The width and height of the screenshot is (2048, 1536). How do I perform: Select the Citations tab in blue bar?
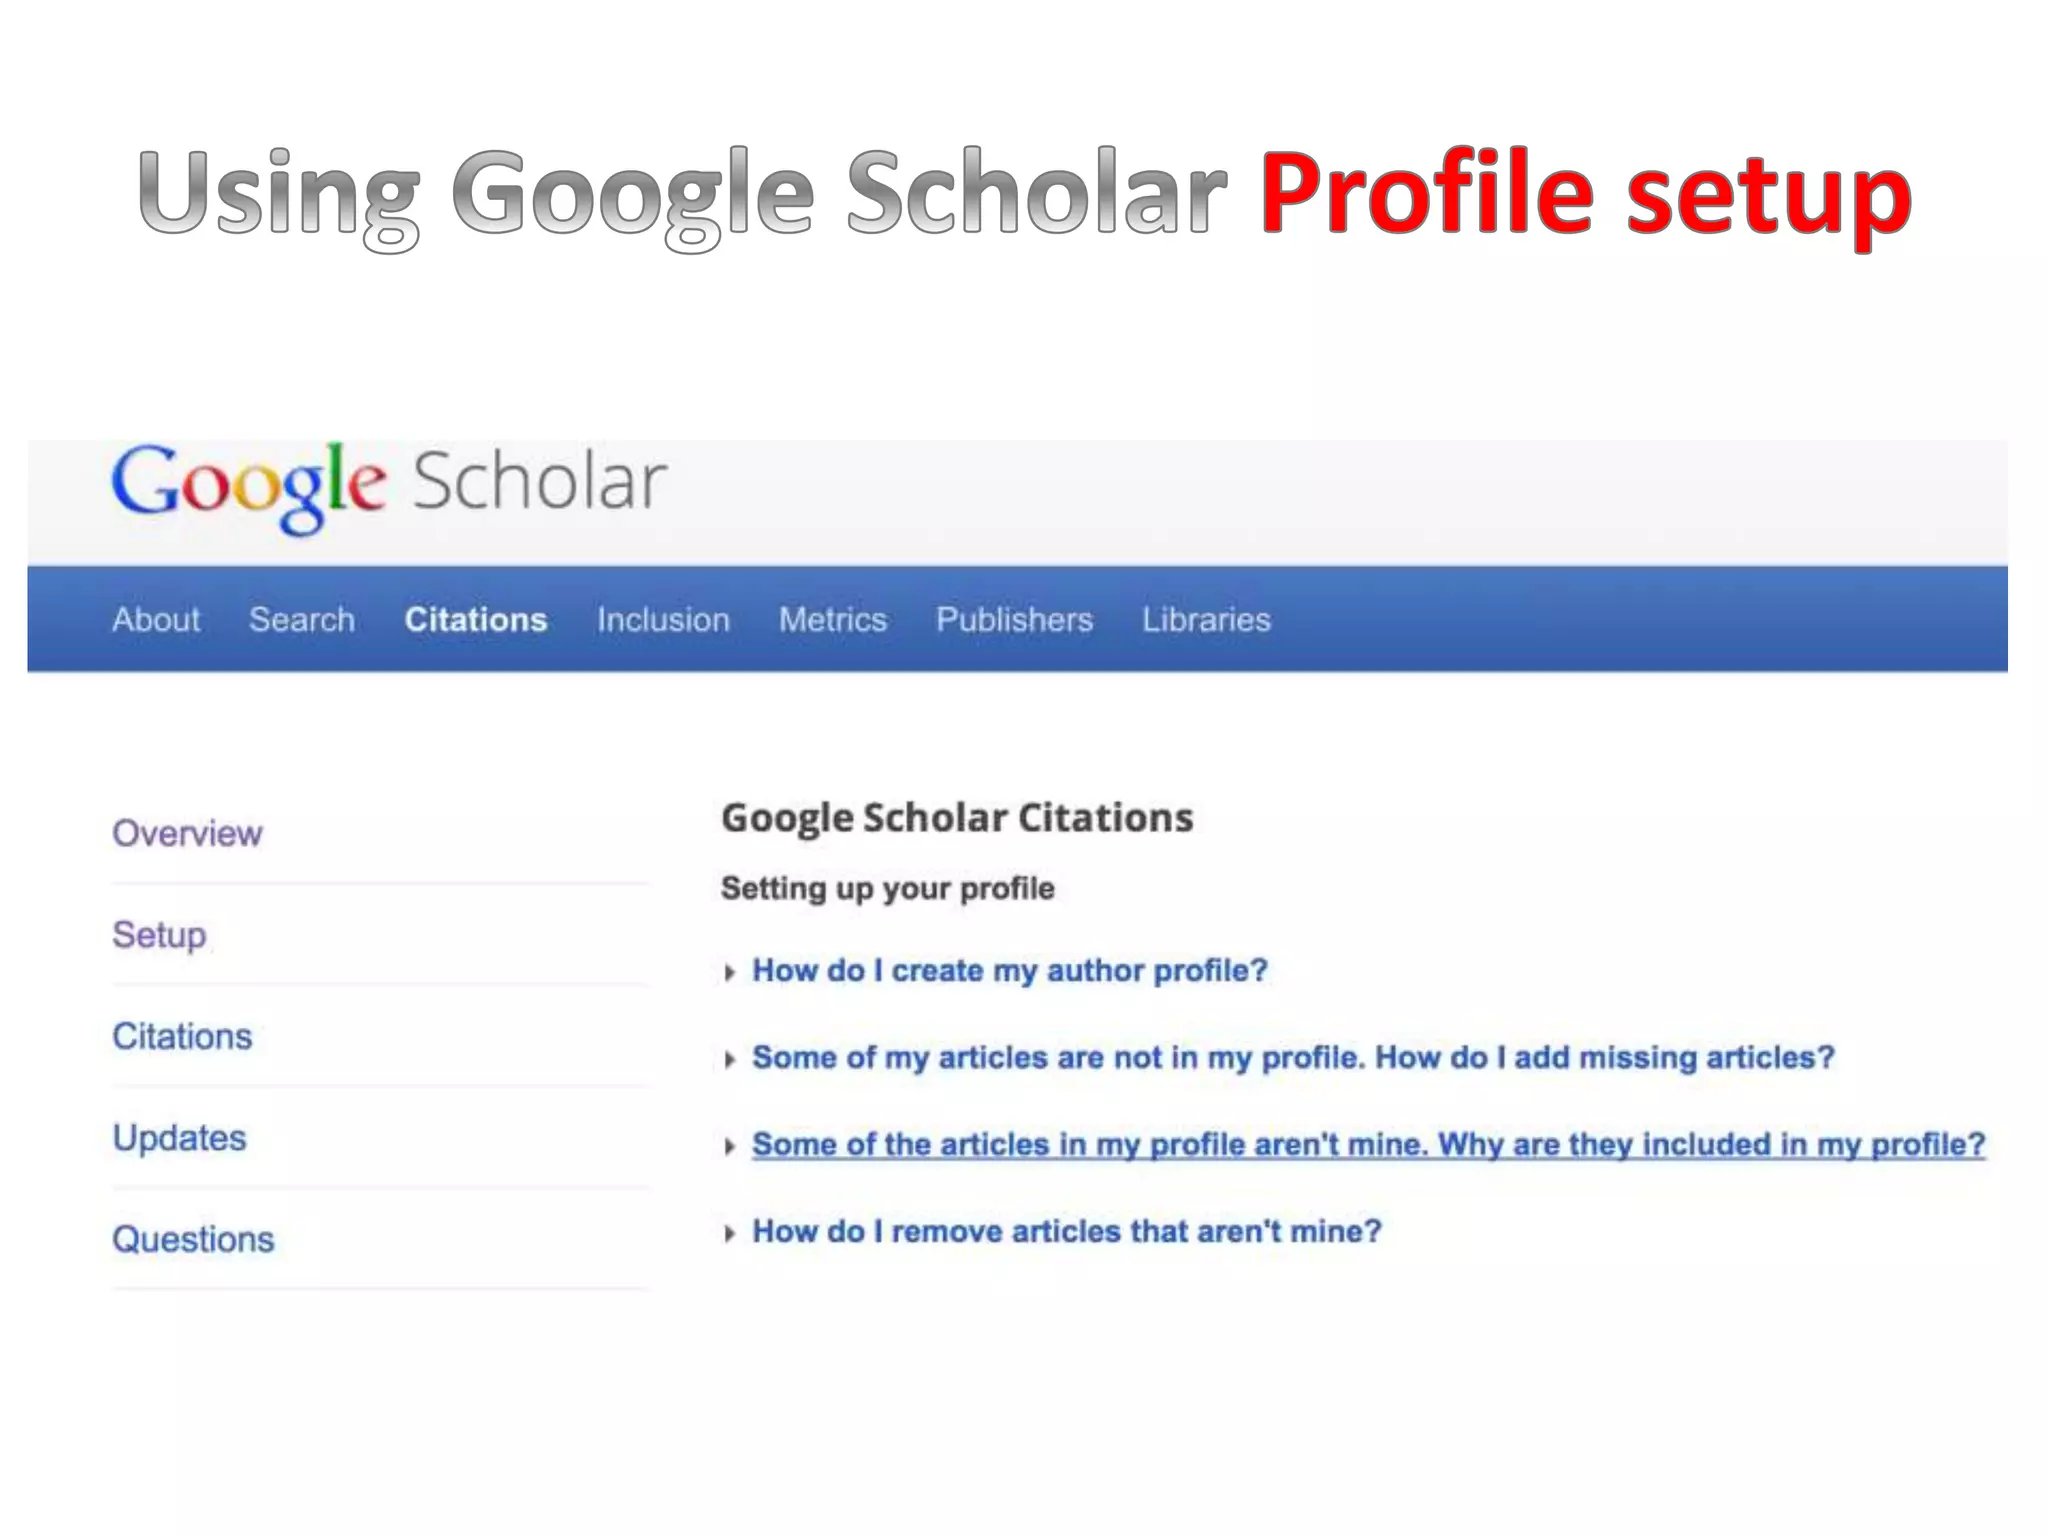pyautogui.click(x=475, y=620)
